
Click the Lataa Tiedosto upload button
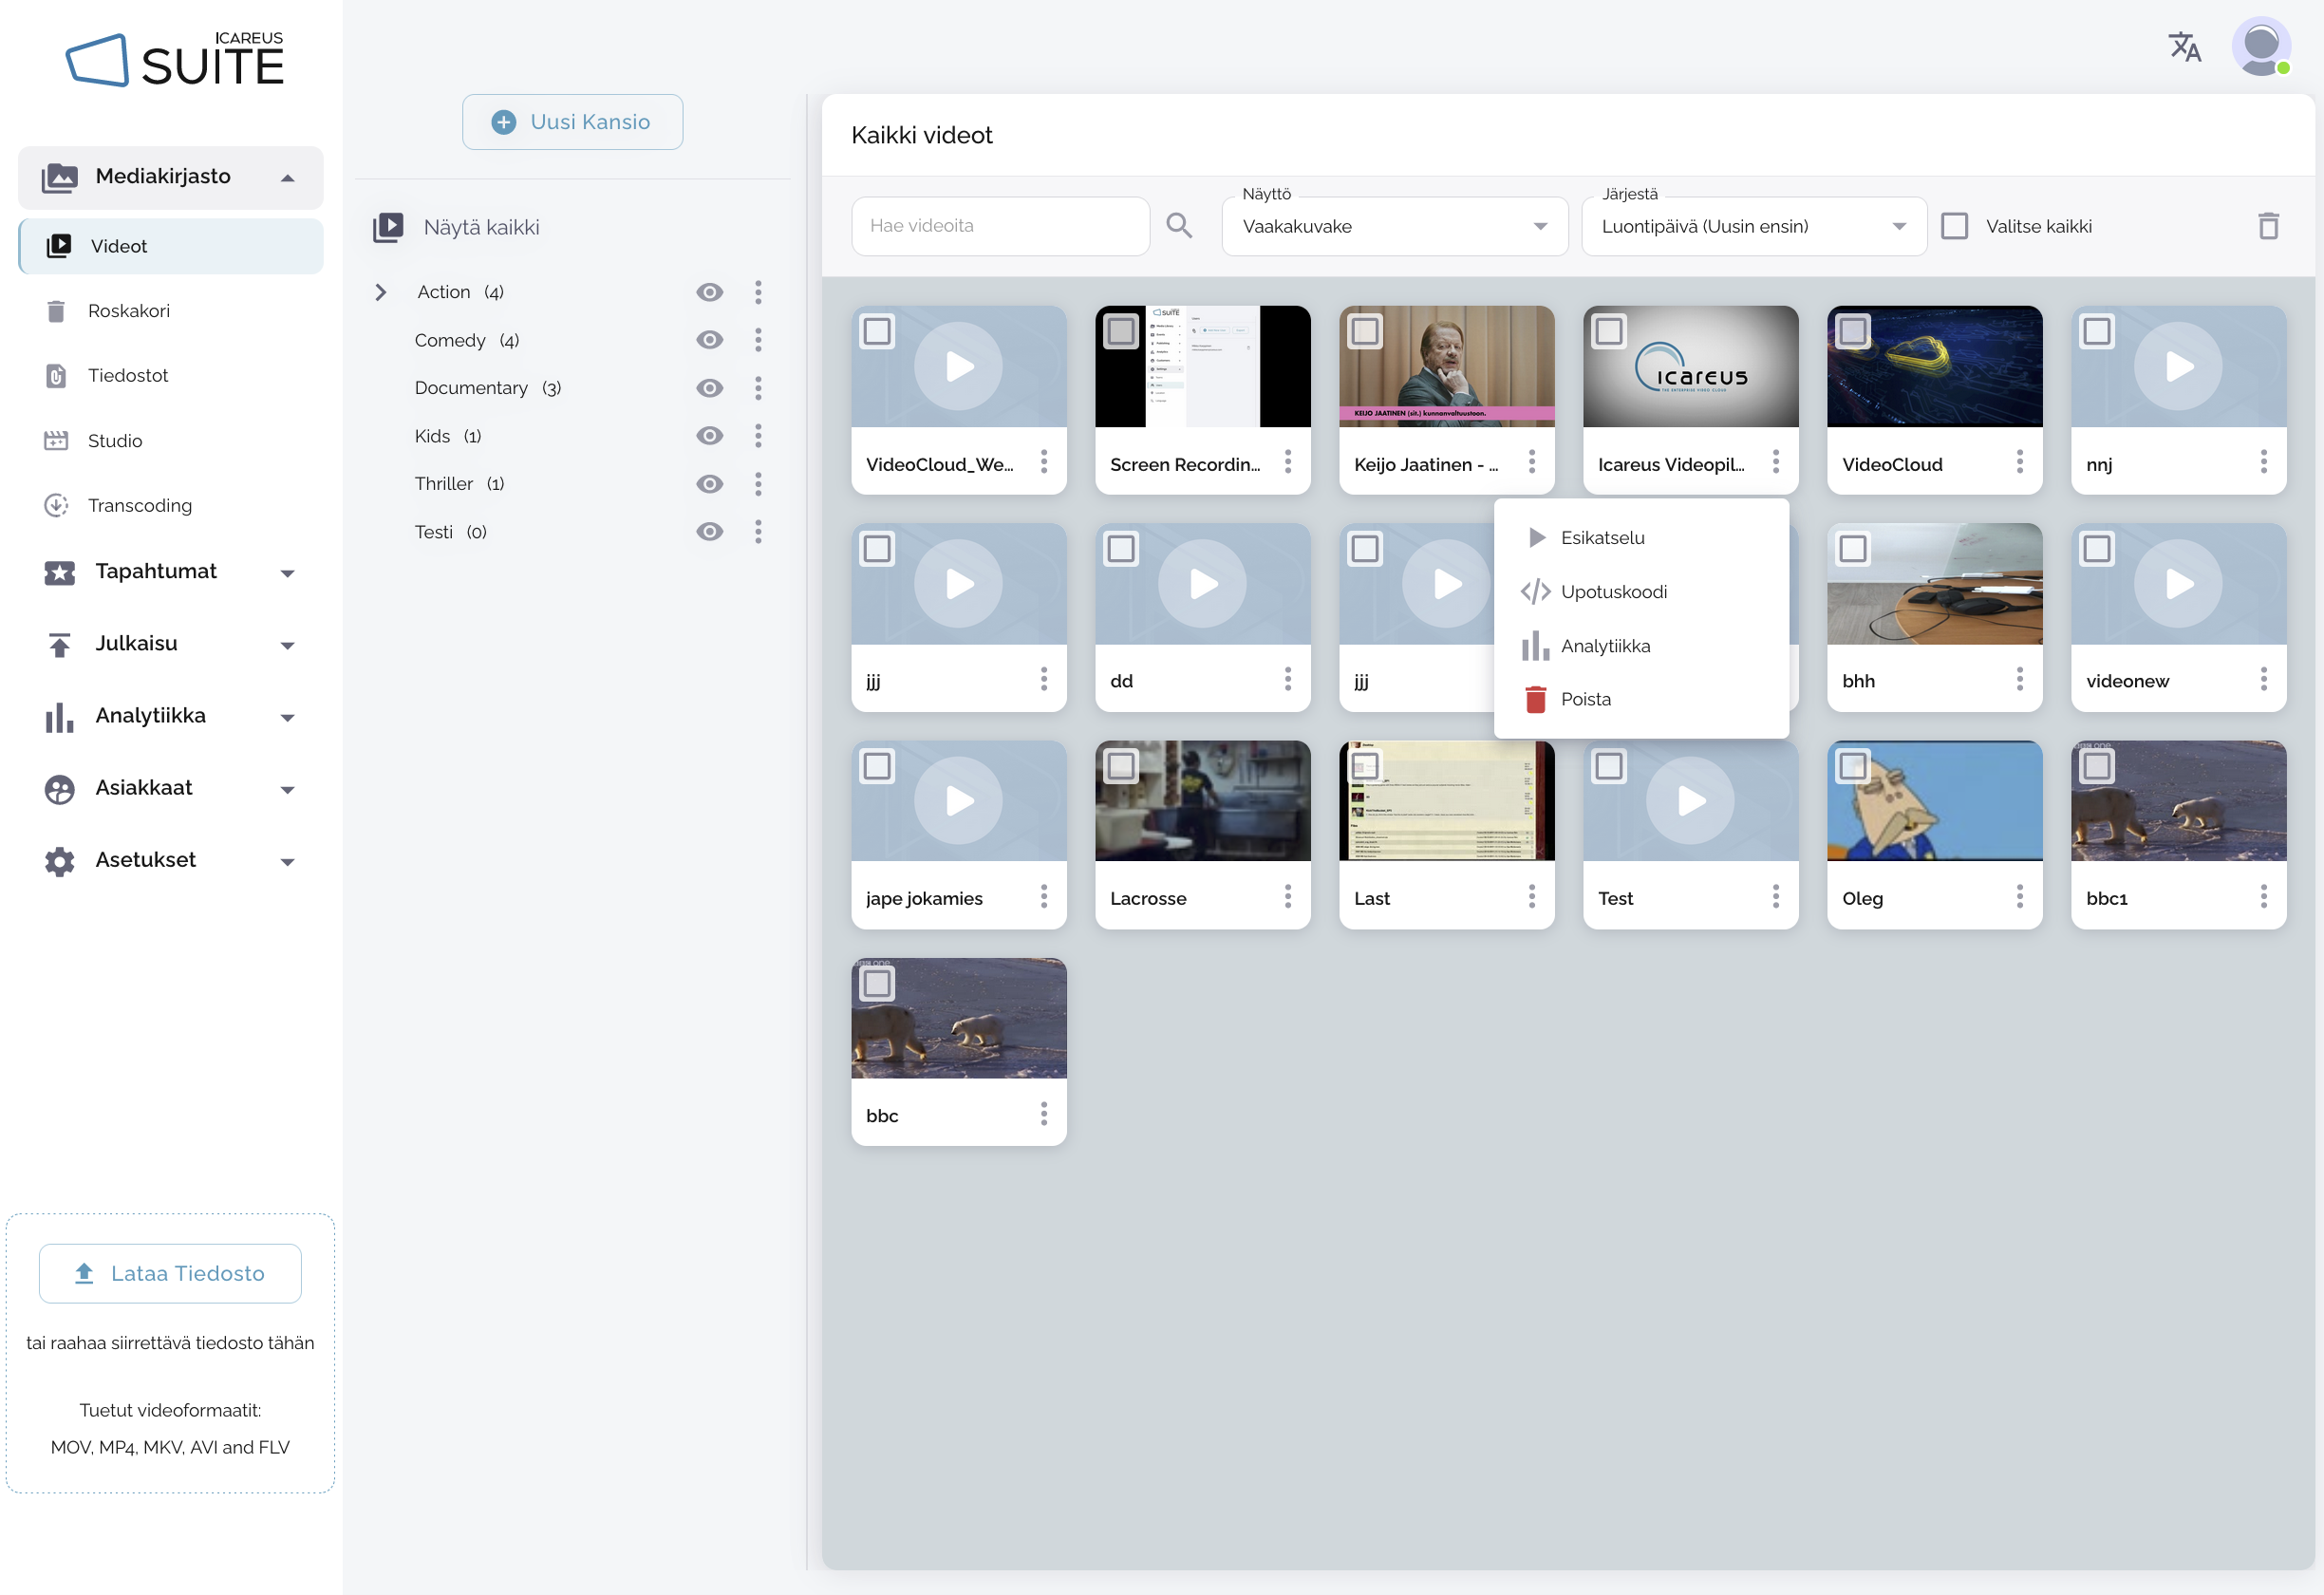170,1273
